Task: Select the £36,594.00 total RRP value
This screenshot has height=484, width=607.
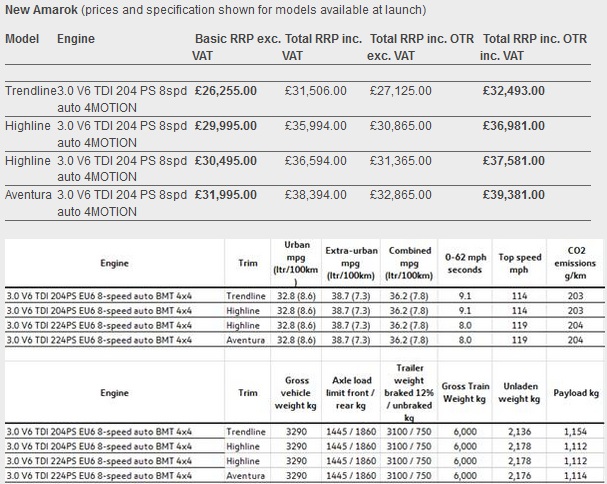Action: (x=316, y=160)
